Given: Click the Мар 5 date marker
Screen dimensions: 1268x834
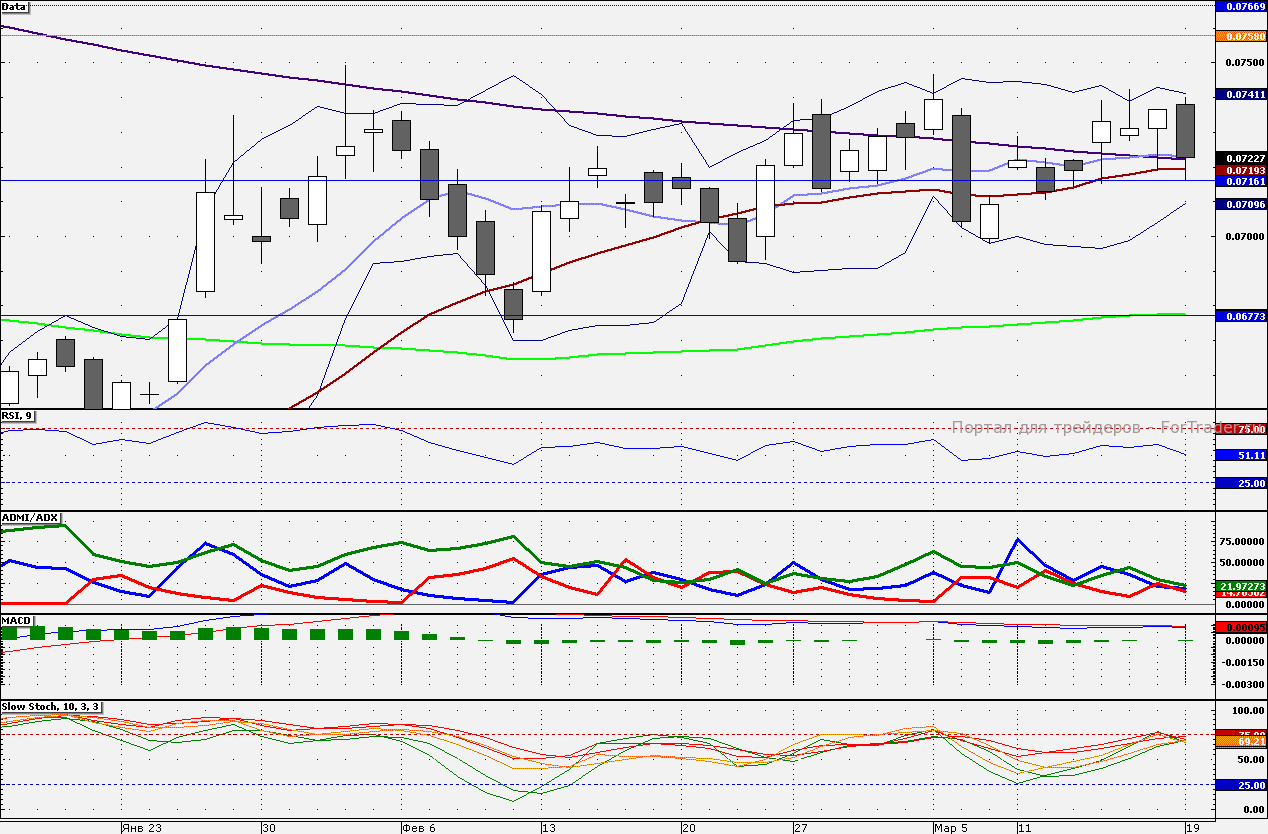Looking at the screenshot, I should coord(950,828).
